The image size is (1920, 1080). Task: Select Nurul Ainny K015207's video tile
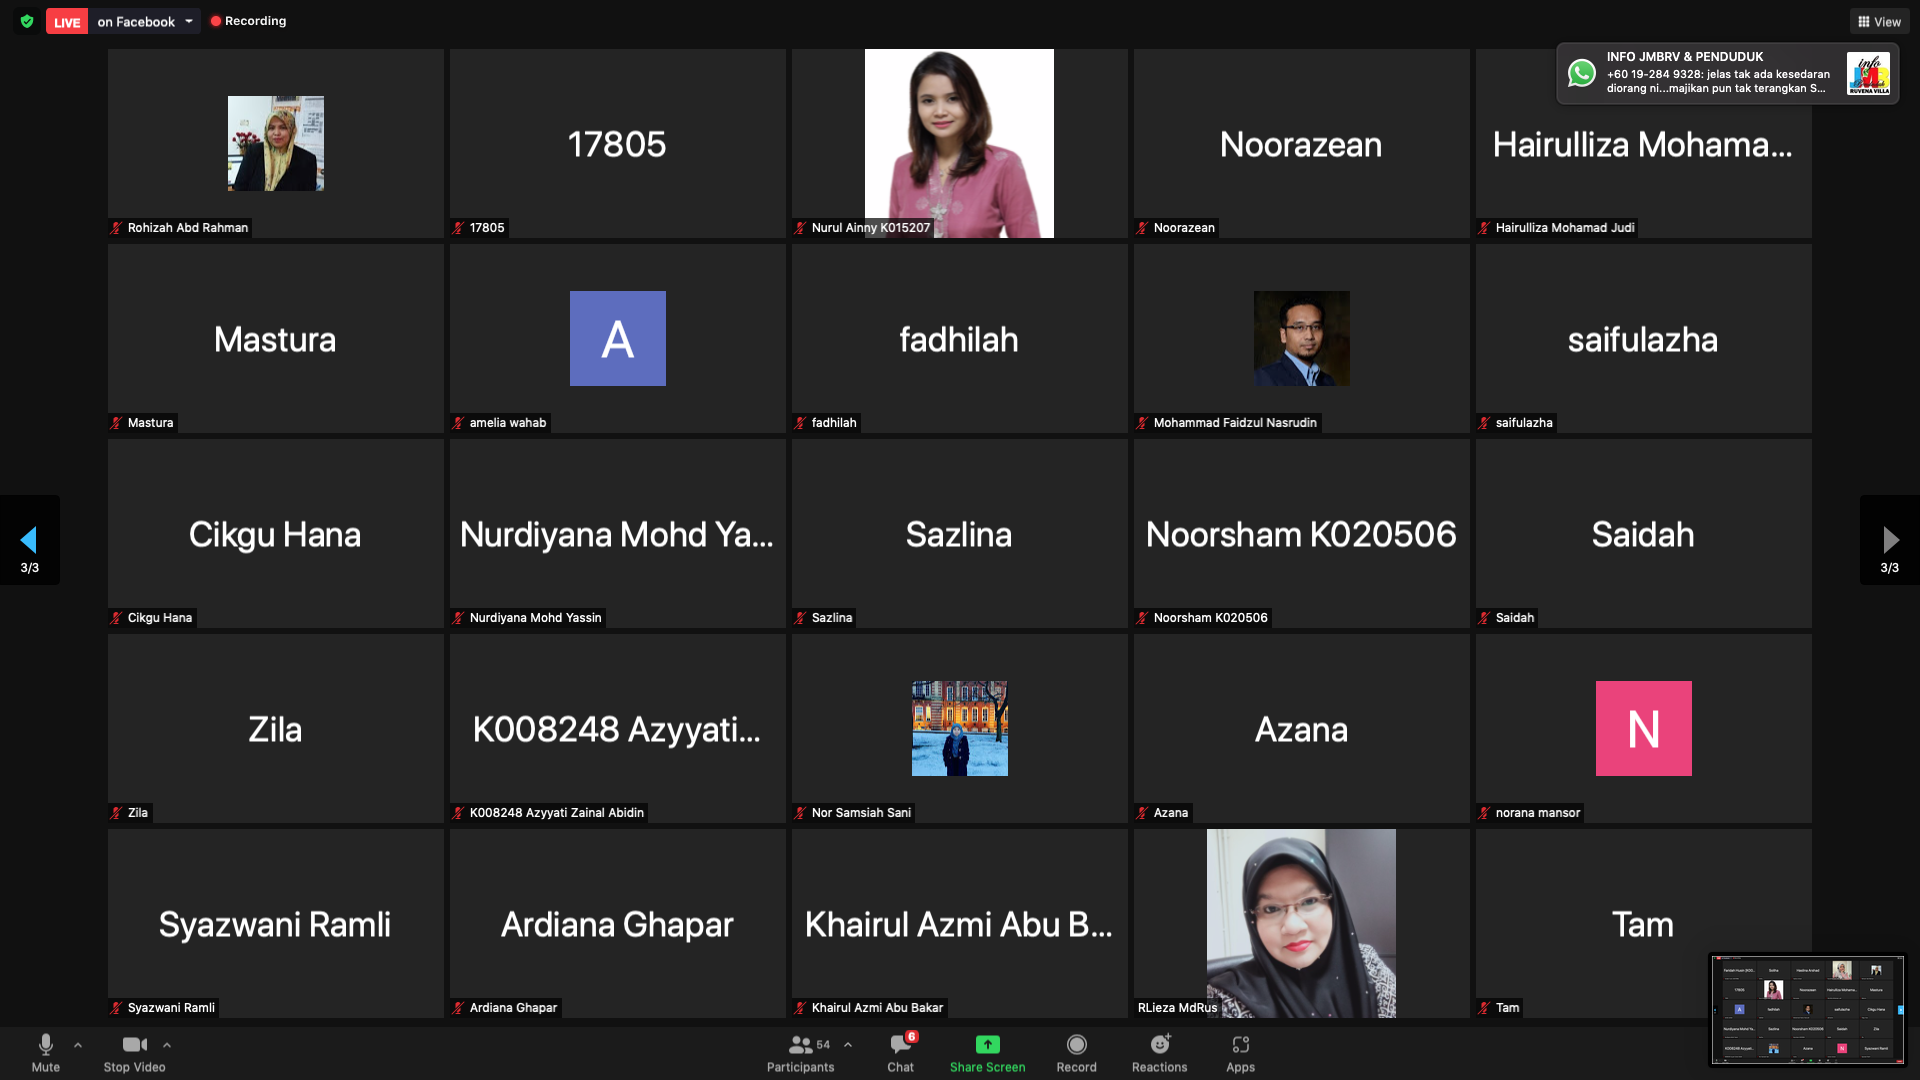coord(959,143)
